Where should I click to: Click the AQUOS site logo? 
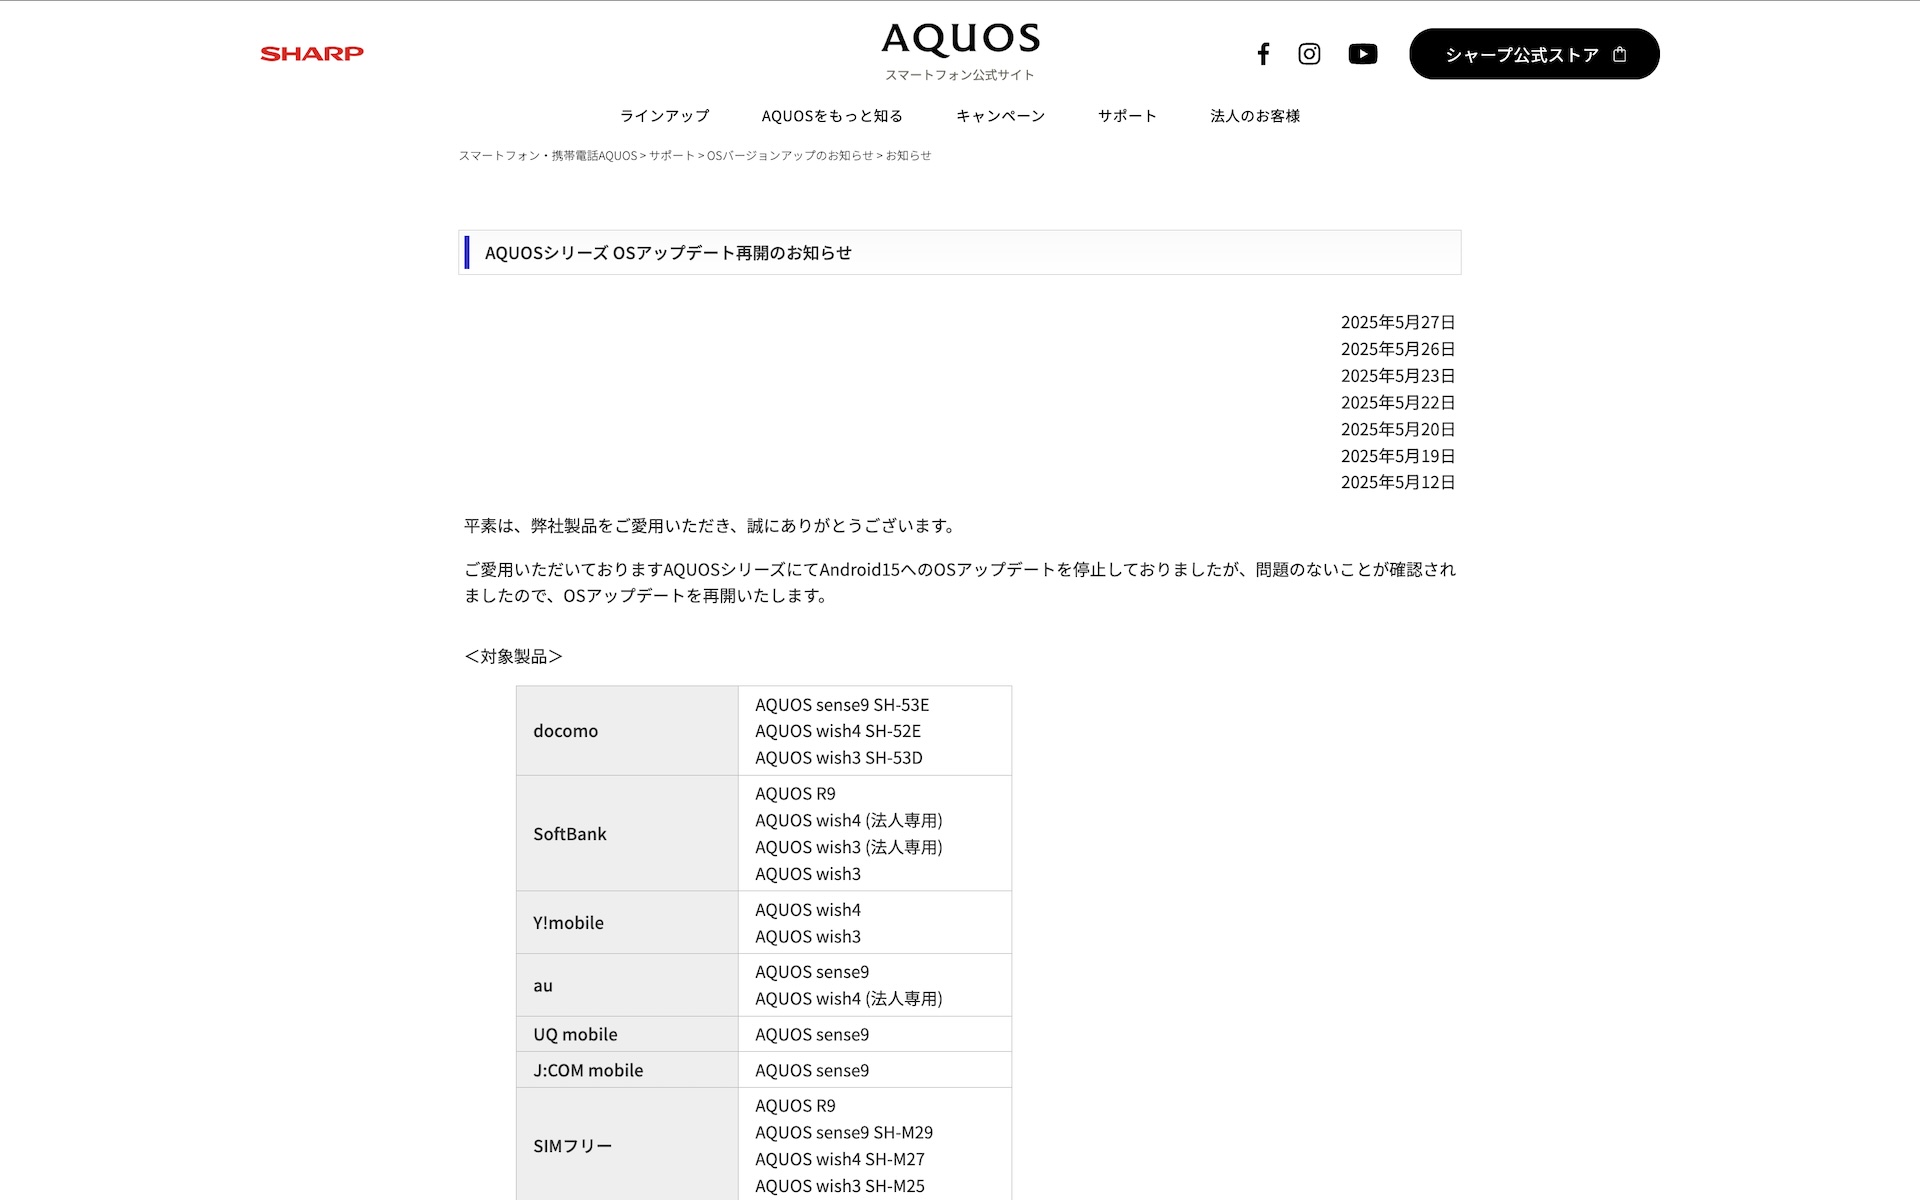(x=960, y=40)
